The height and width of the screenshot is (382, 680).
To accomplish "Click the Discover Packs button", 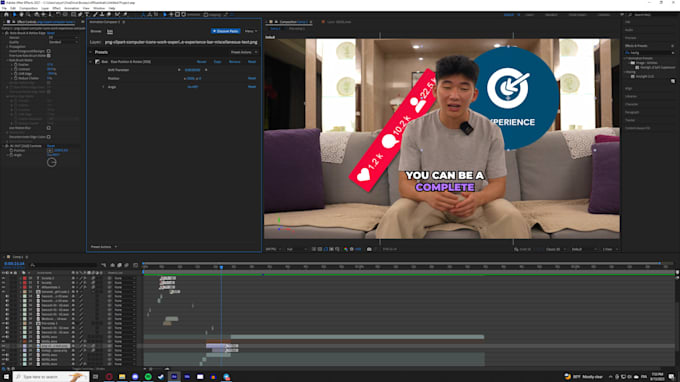I will [x=226, y=31].
